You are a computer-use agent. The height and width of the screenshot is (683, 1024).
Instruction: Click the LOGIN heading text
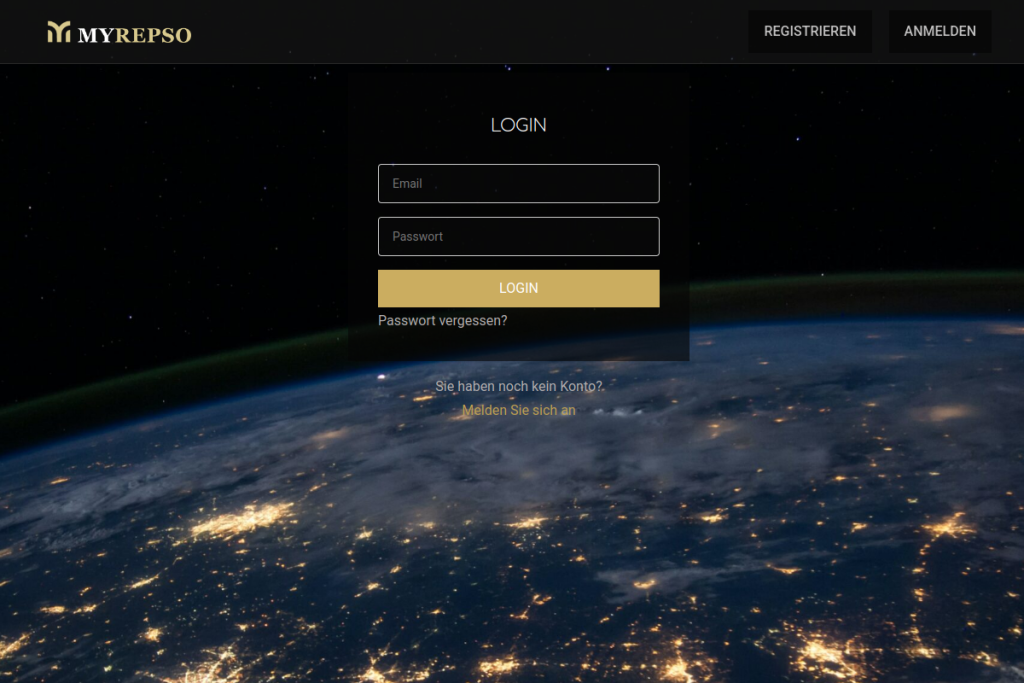point(519,125)
